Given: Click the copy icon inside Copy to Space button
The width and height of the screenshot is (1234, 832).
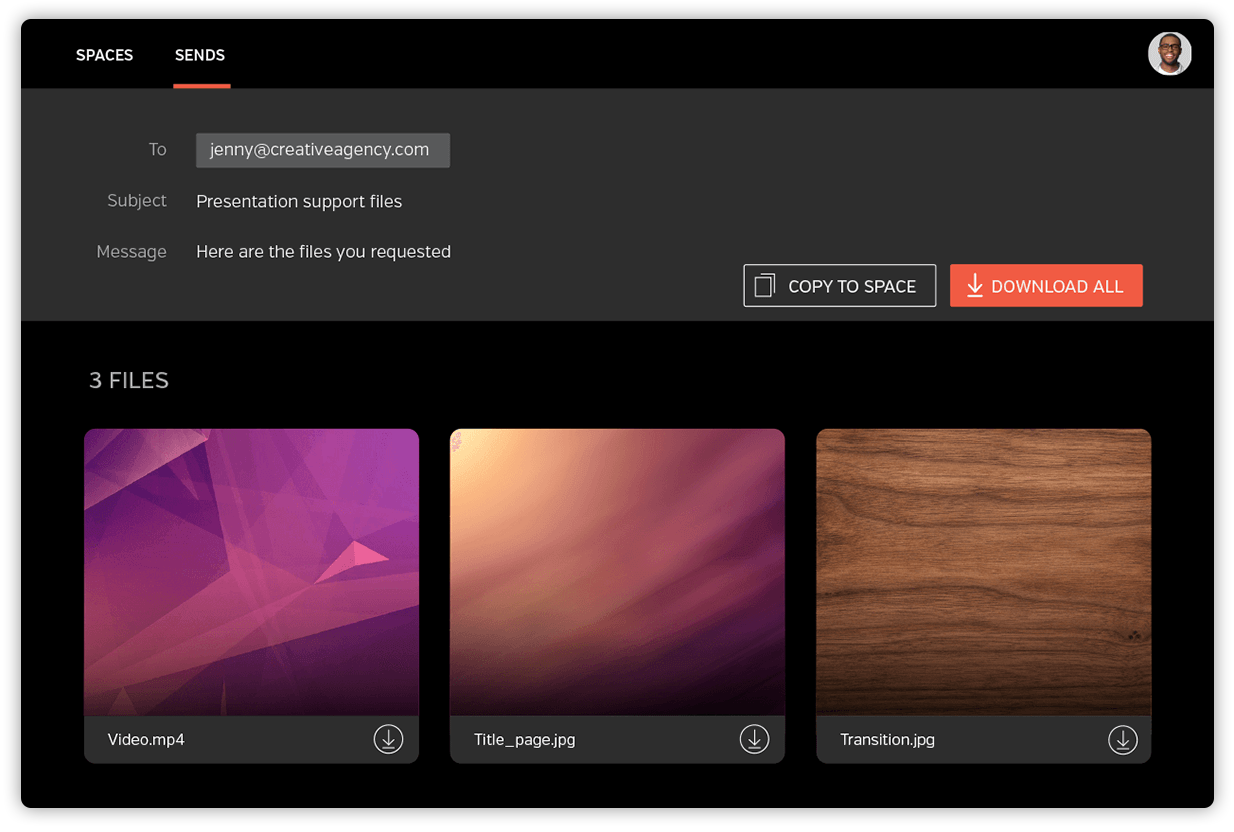Looking at the screenshot, I should pos(764,285).
